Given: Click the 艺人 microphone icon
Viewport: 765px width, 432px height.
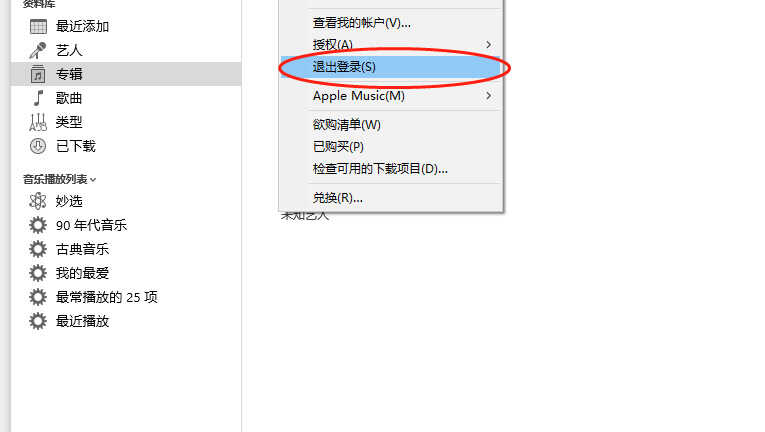Looking at the screenshot, I should pyautogui.click(x=38, y=50).
